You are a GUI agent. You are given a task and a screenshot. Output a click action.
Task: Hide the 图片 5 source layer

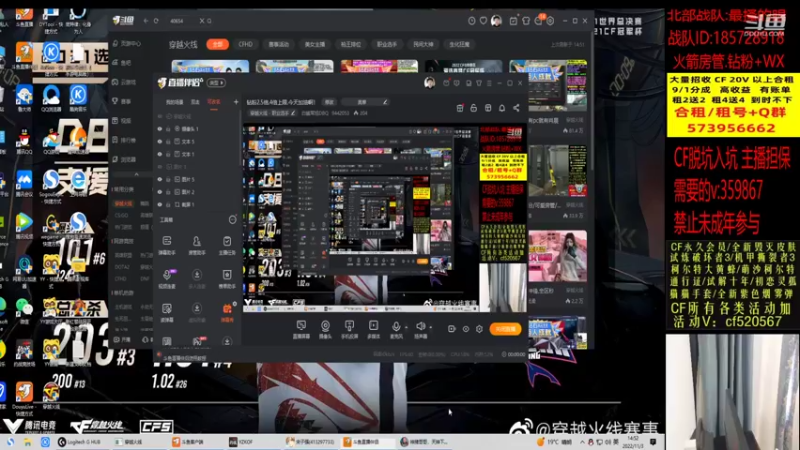(x=160, y=179)
